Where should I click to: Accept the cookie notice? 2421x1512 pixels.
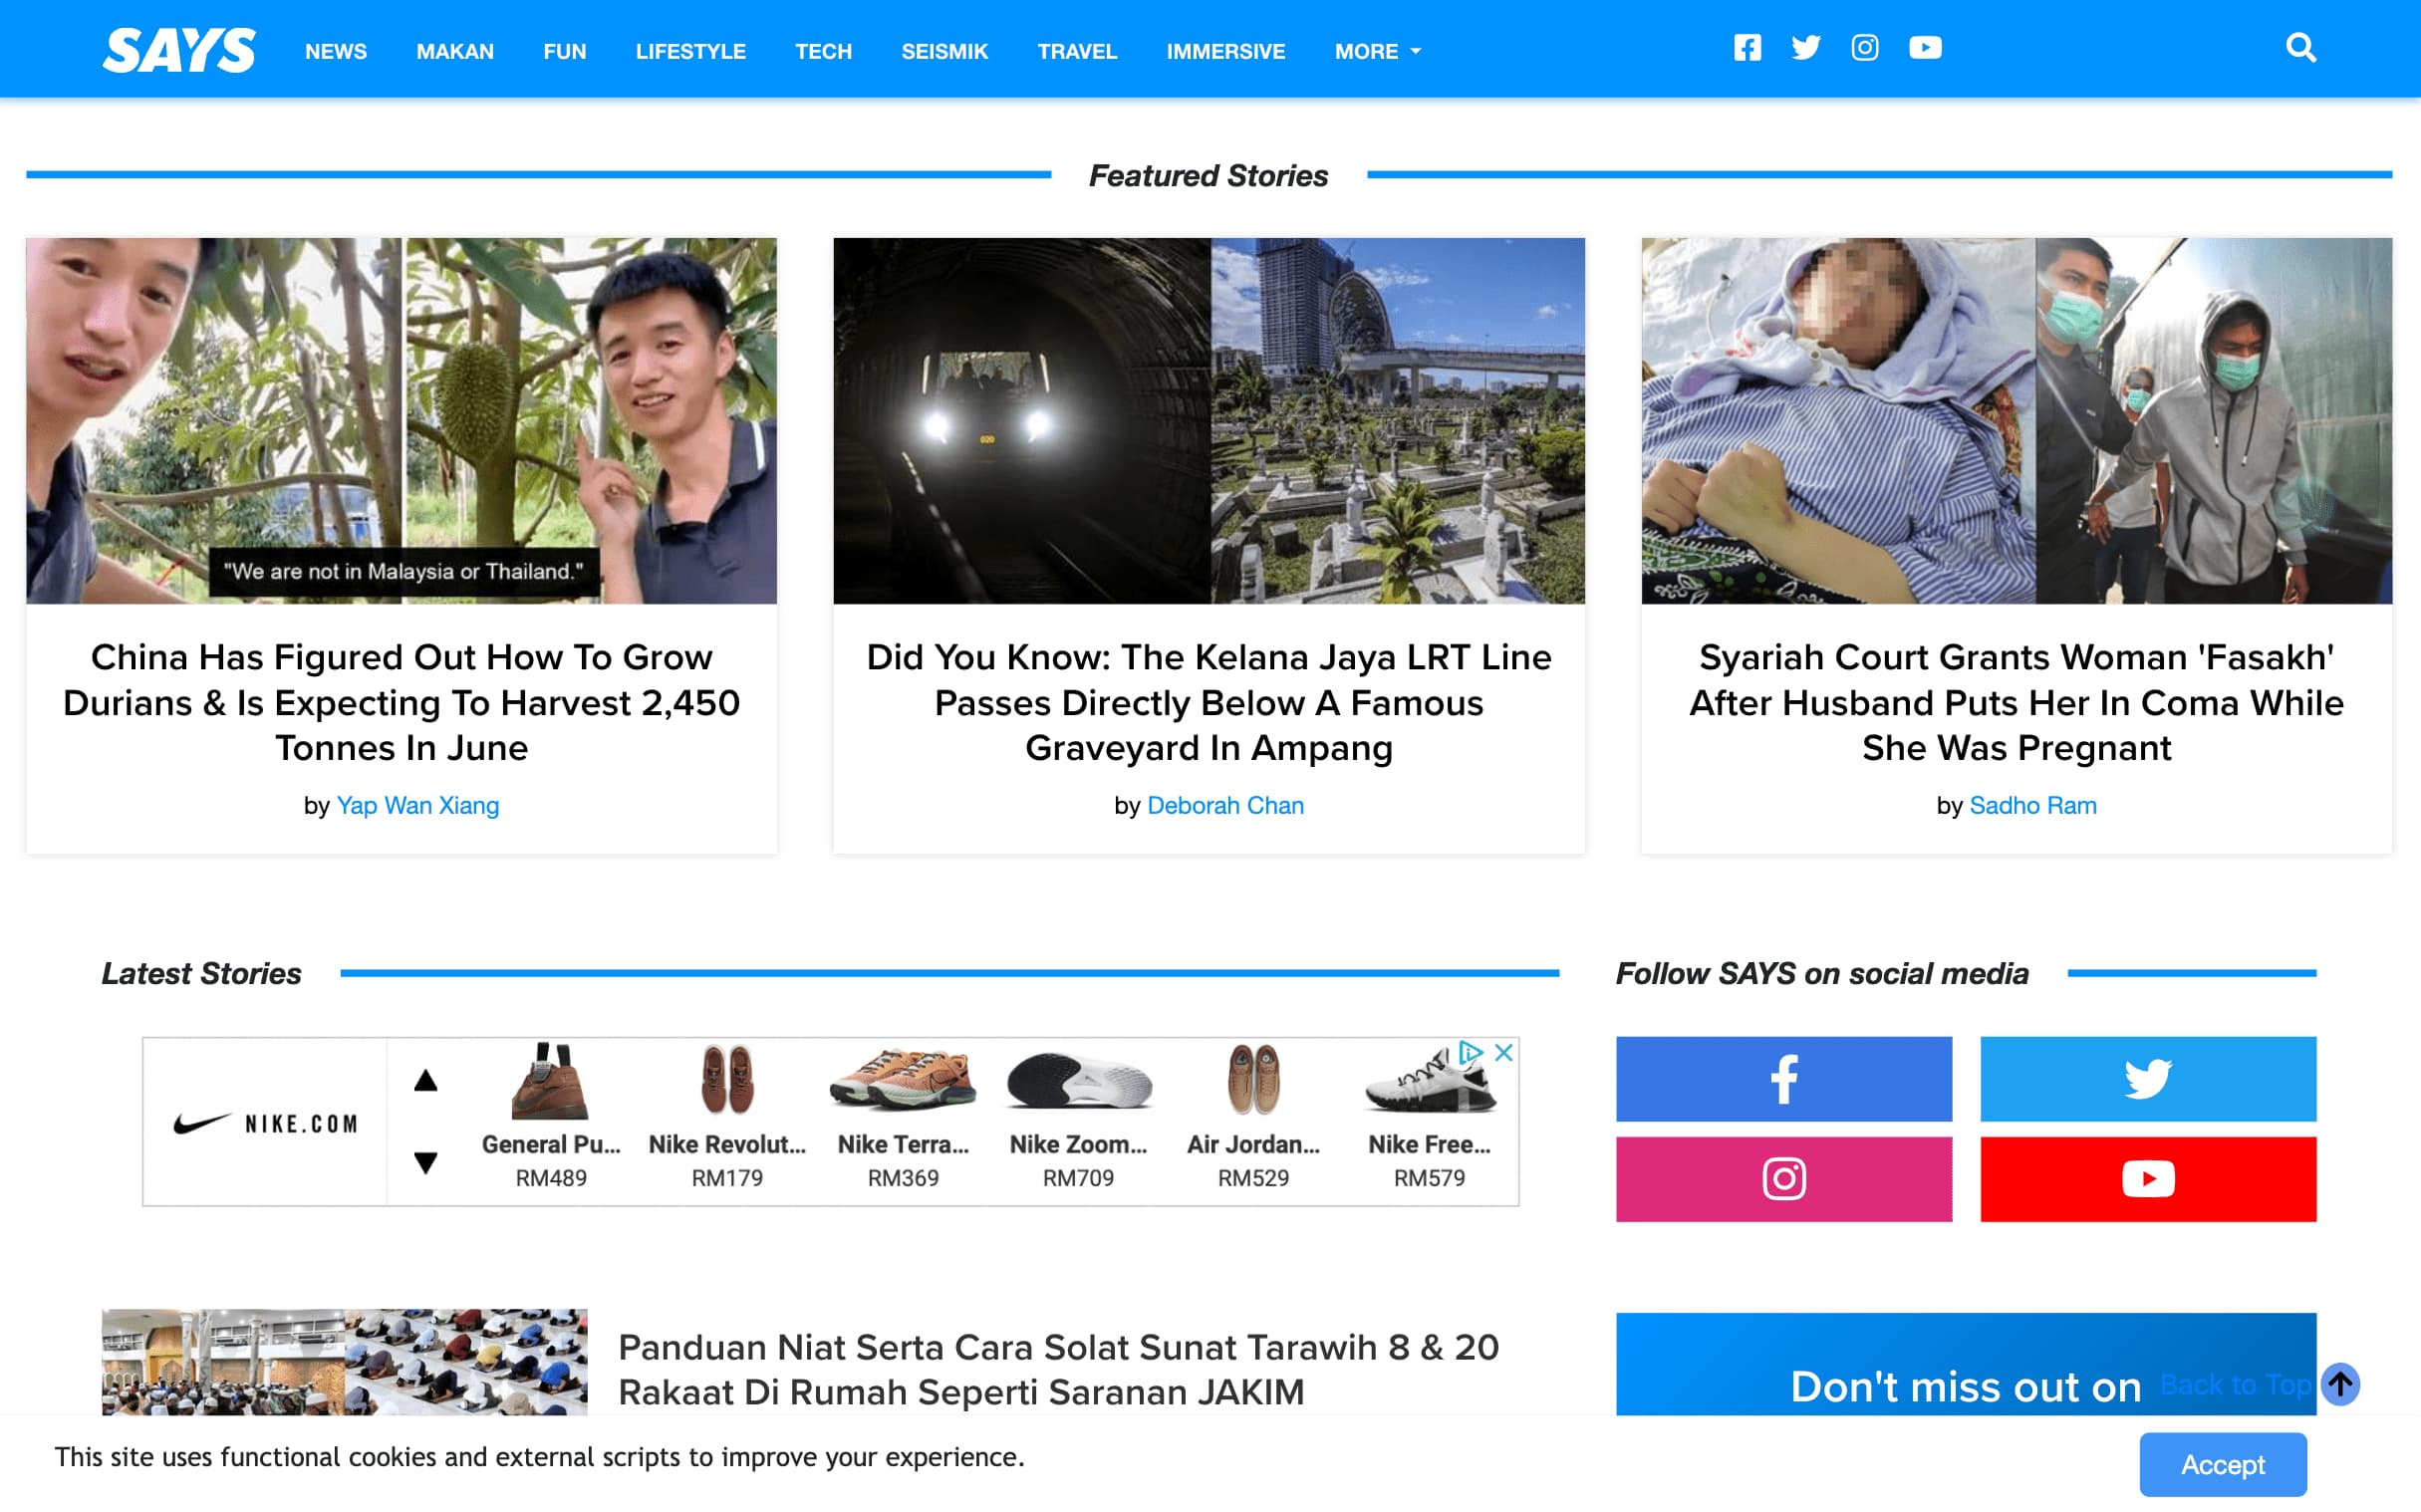(x=2223, y=1464)
